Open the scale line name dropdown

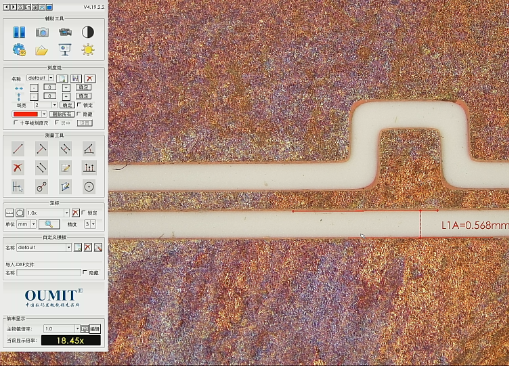pos(51,78)
